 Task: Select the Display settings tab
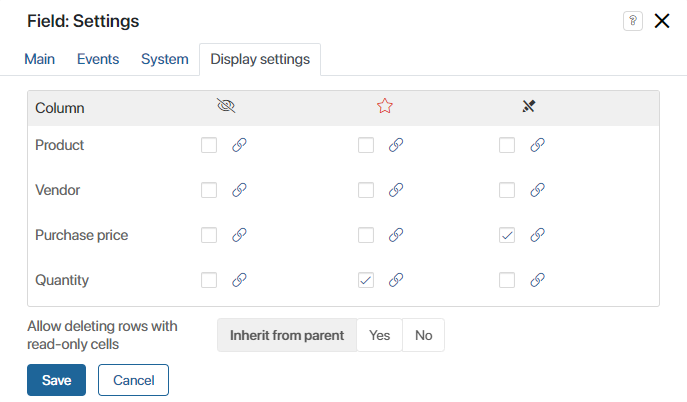[x=260, y=60]
